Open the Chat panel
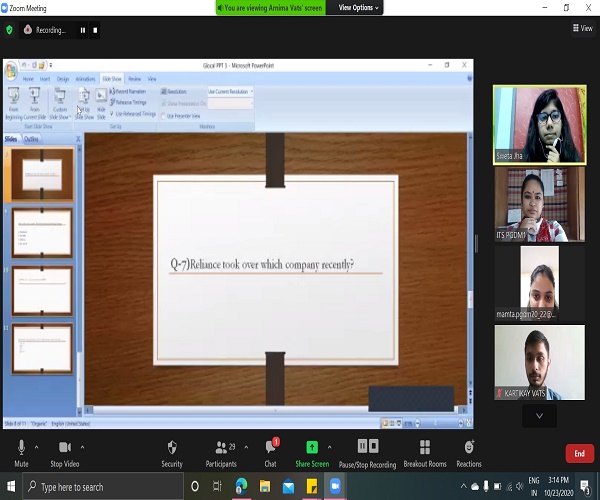600x500 pixels. point(271,454)
